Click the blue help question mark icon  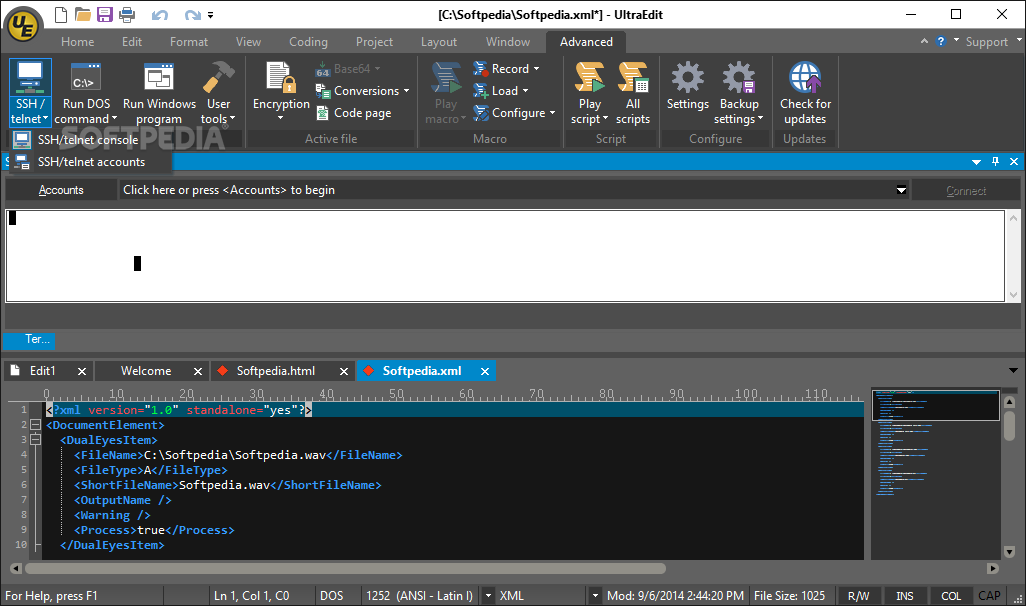coord(941,41)
